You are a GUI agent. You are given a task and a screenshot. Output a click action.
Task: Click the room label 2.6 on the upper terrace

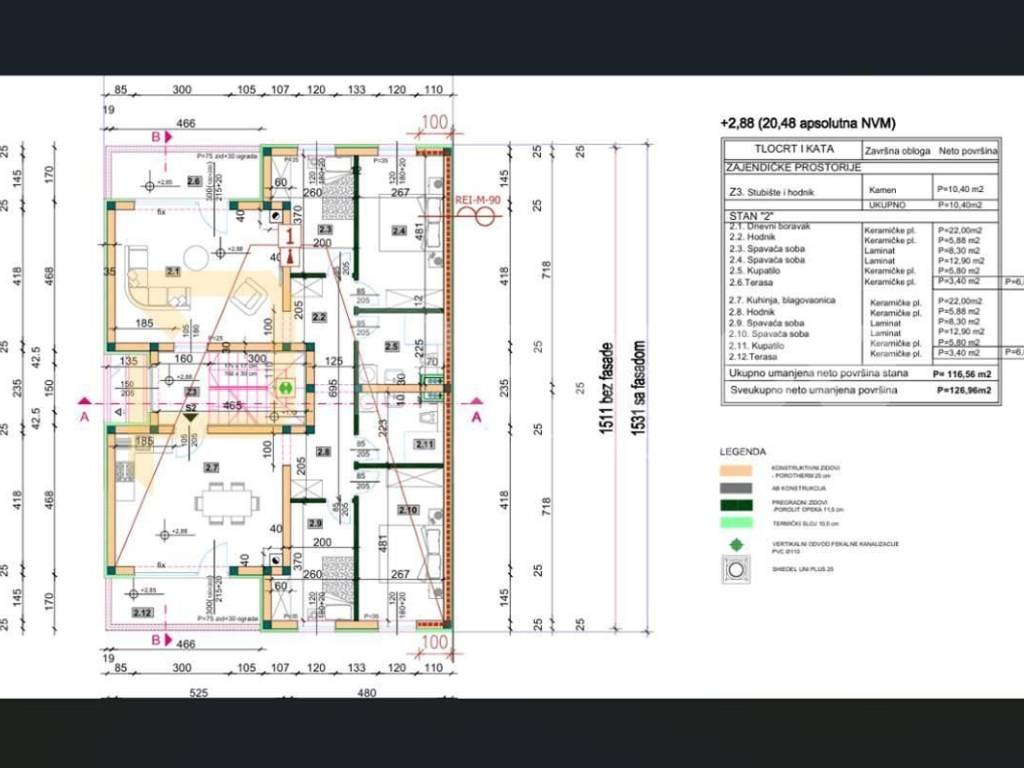tap(194, 181)
